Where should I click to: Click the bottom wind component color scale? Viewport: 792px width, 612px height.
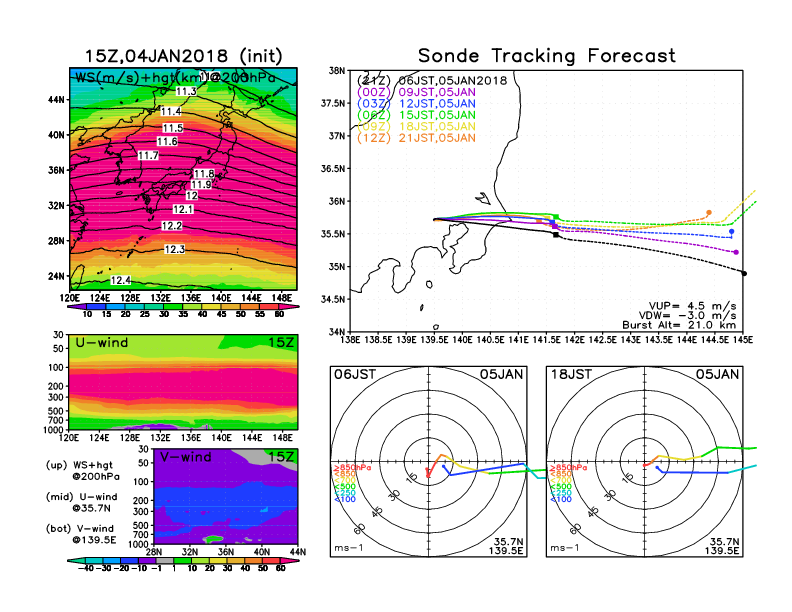[183, 567]
